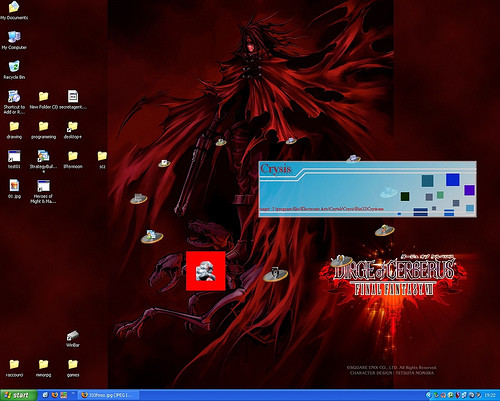Select the menorpg folder icon
The width and height of the screenshot is (500, 401).
43,368
